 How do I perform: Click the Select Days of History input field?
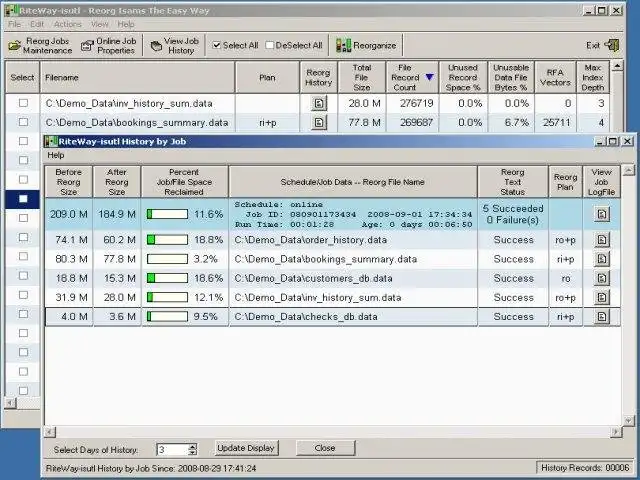[172, 449]
